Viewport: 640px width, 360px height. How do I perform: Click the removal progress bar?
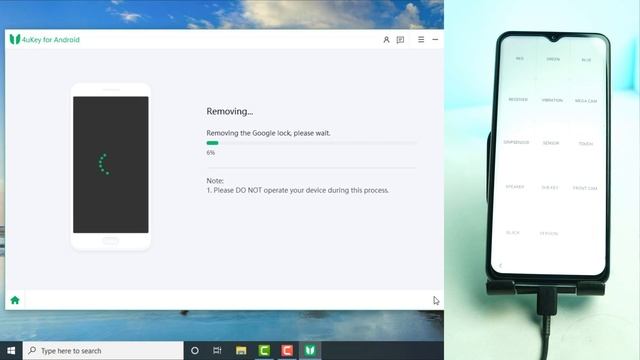click(x=311, y=143)
